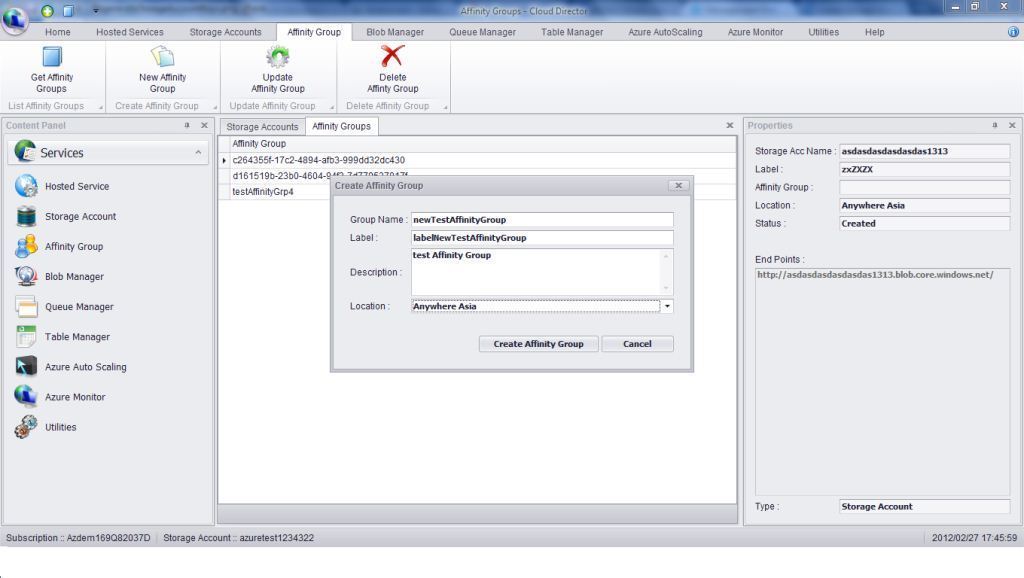Switch to the Queue Manager ribbon tab

coord(483,32)
